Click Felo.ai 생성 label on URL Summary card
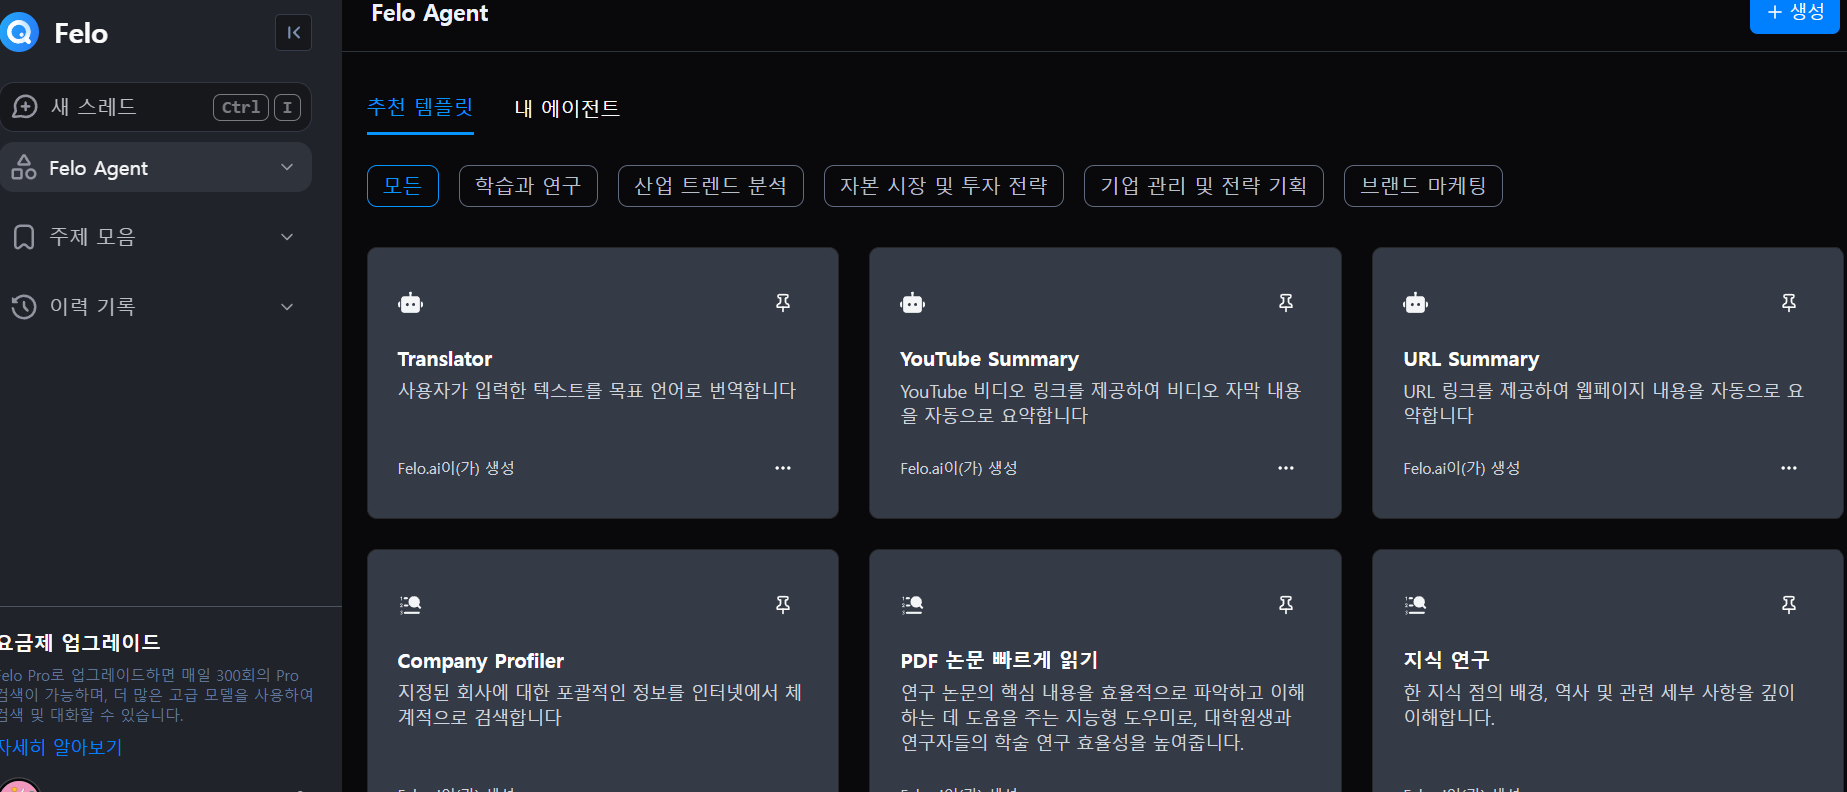This screenshot has width=1847, height=792. click(1462, 468)
